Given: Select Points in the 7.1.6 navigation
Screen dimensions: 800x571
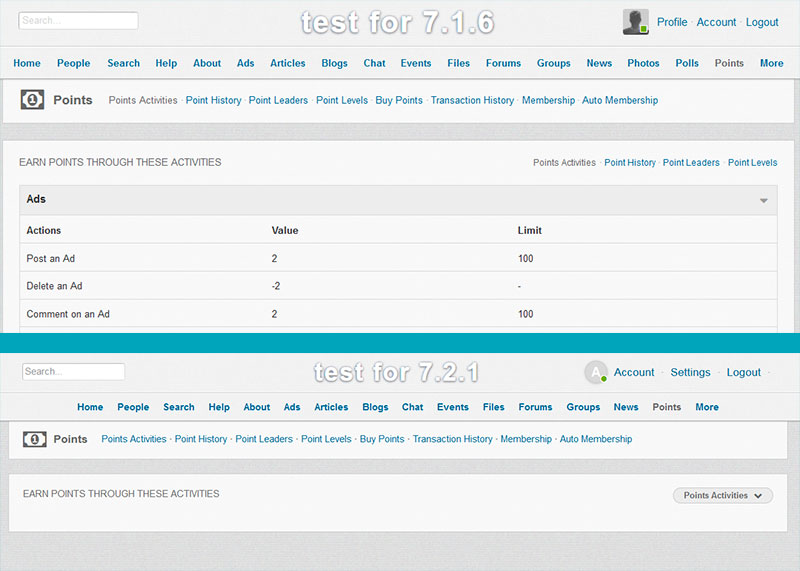Looking at the screenshot, I should click(729, 63).
